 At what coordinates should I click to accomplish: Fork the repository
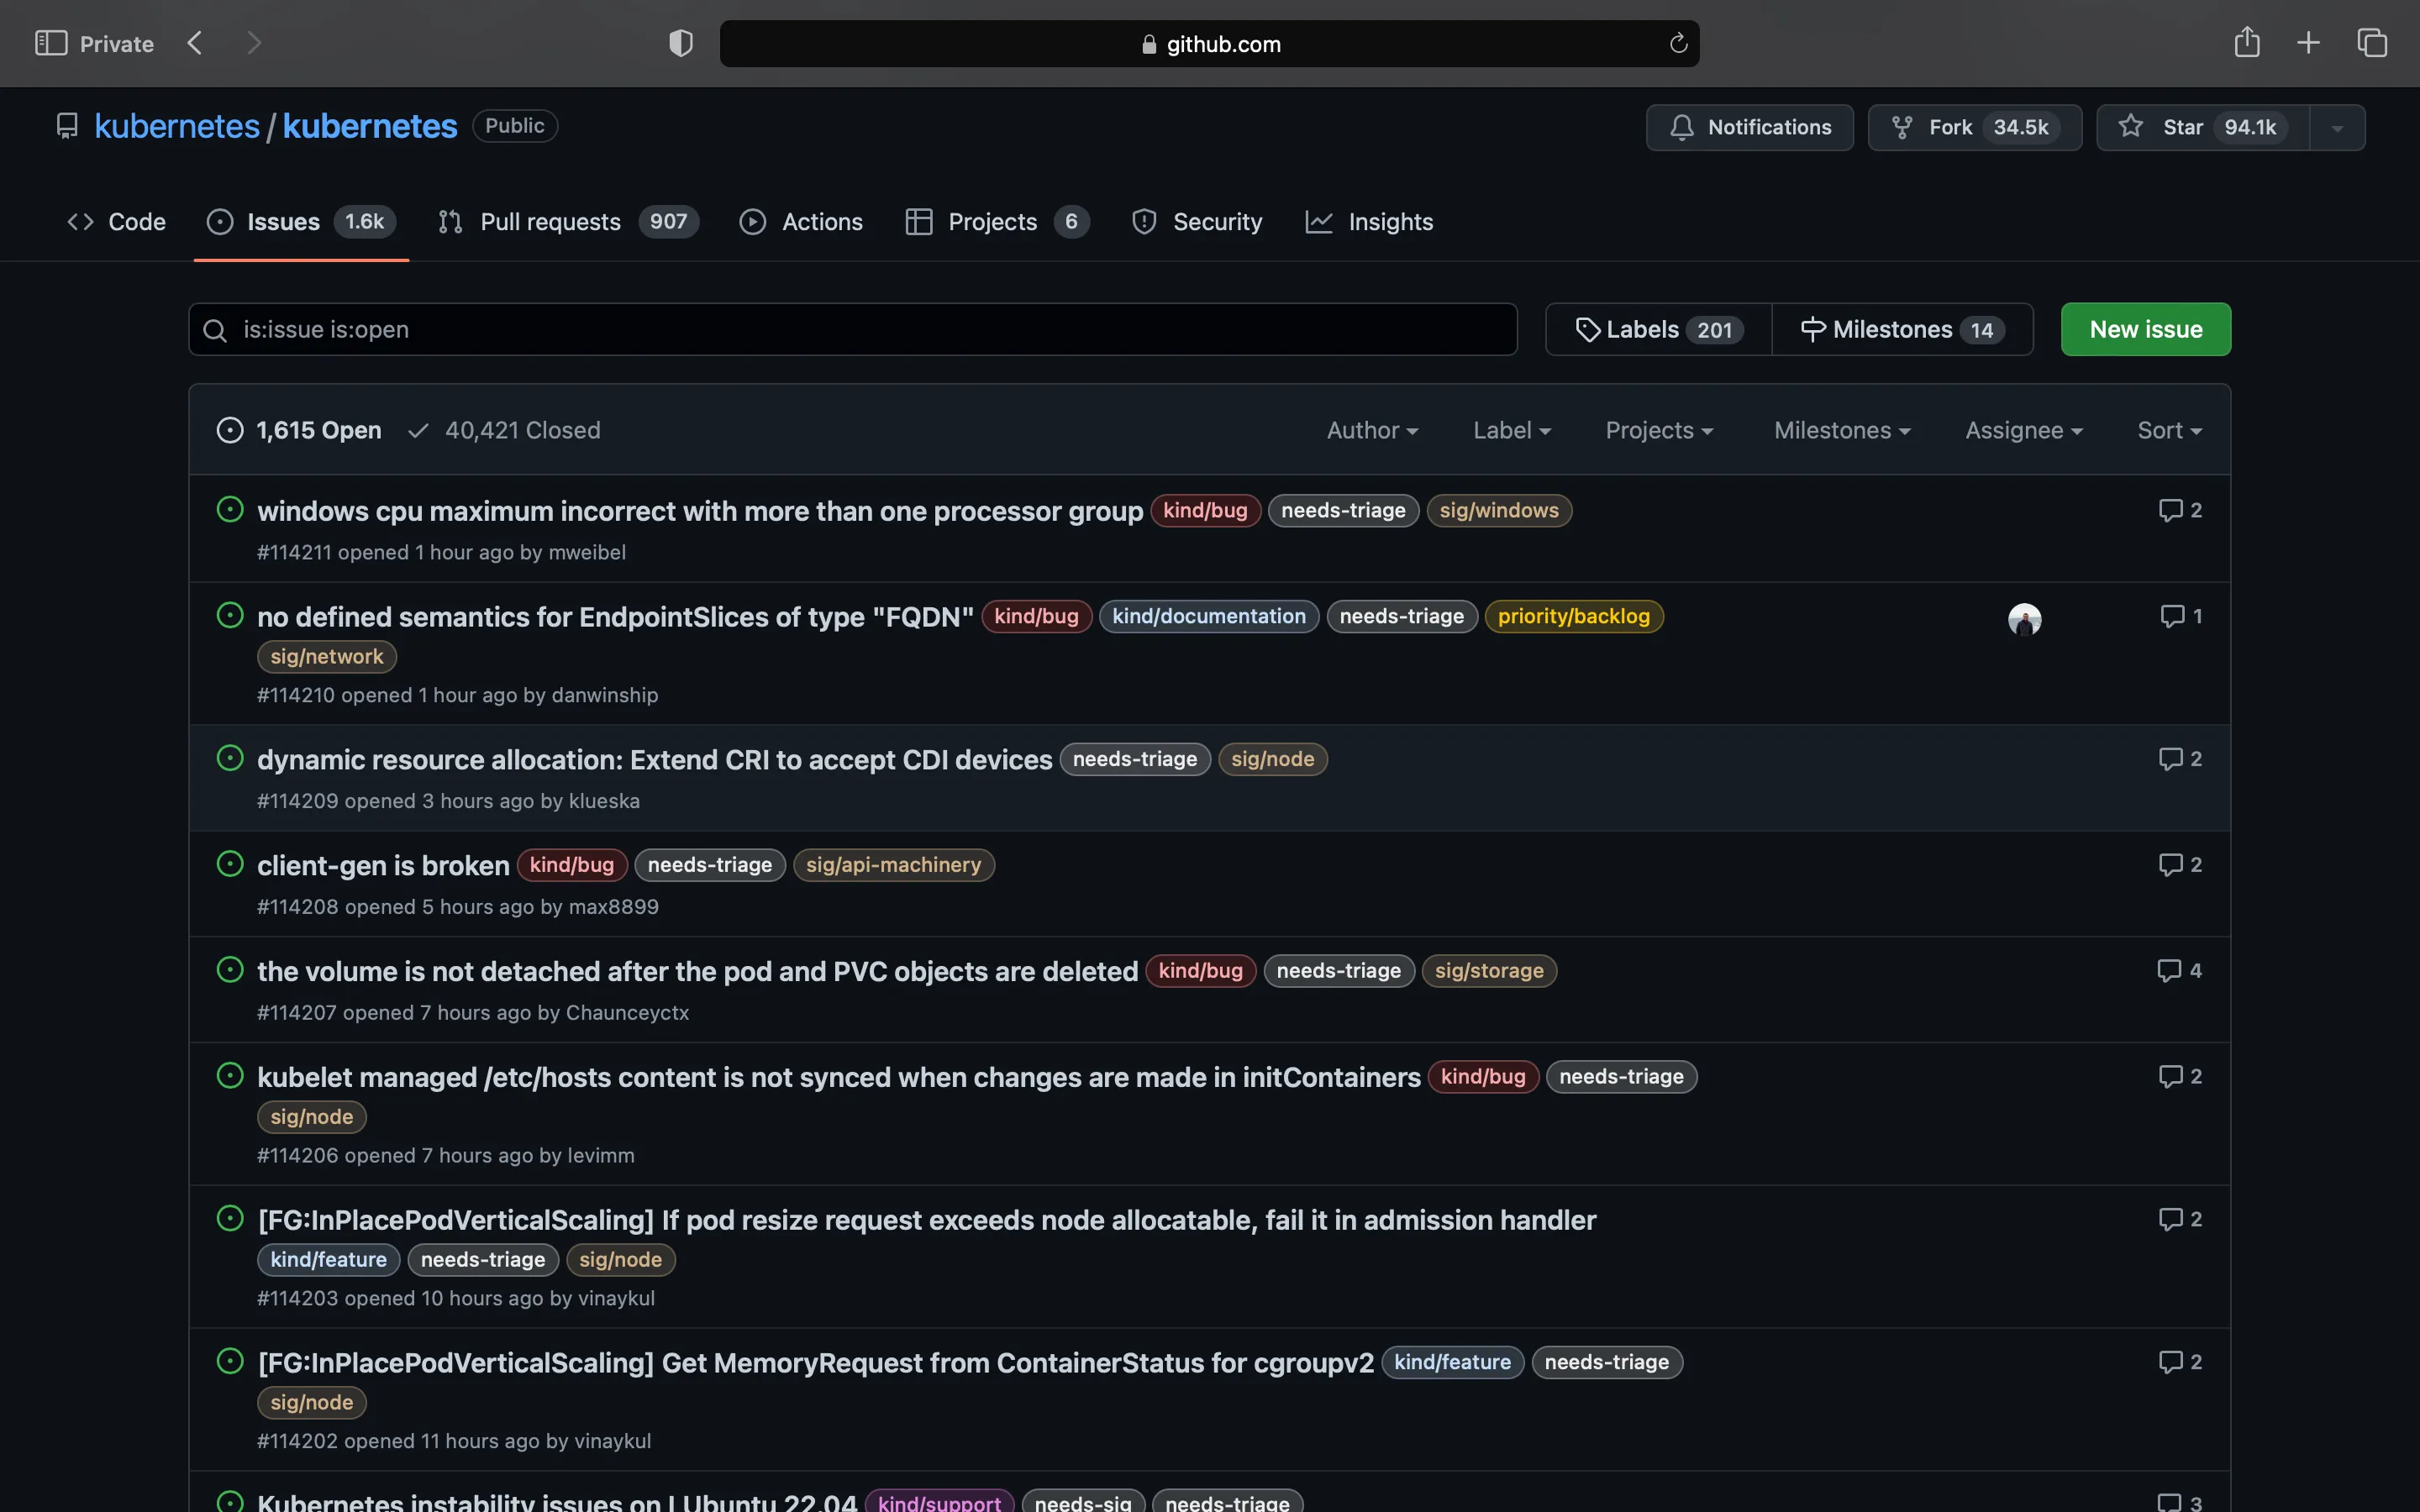click(x=1974, y=127)
